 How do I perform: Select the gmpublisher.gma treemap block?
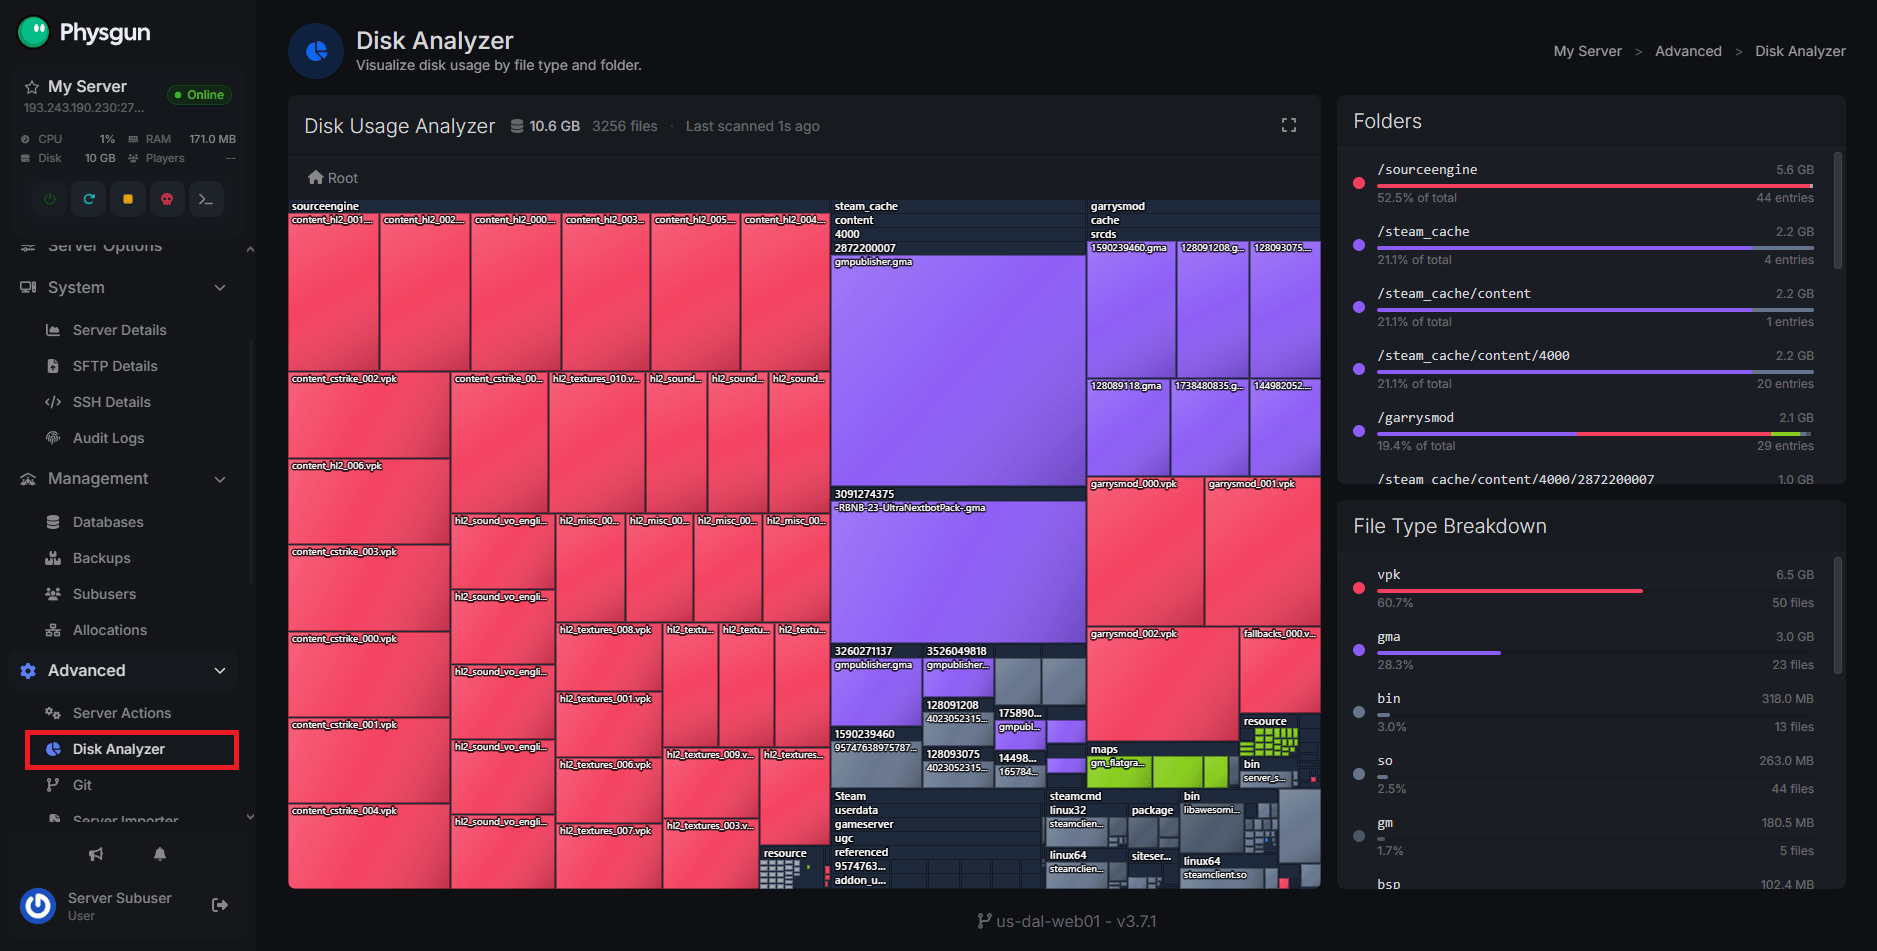pyautogui.click(x=957, y=370)
